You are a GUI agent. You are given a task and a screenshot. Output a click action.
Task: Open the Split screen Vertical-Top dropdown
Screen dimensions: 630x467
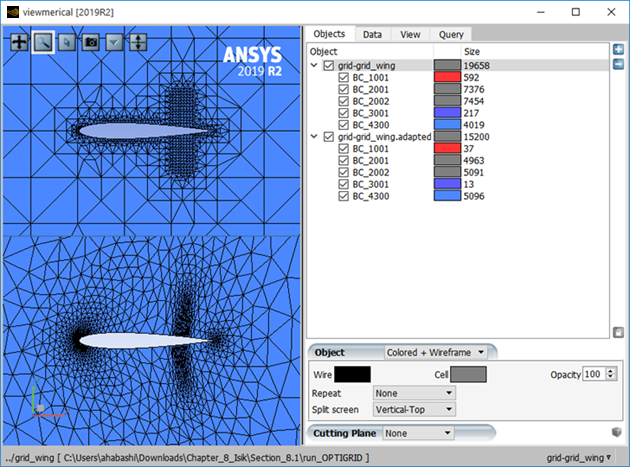point(414,410)
